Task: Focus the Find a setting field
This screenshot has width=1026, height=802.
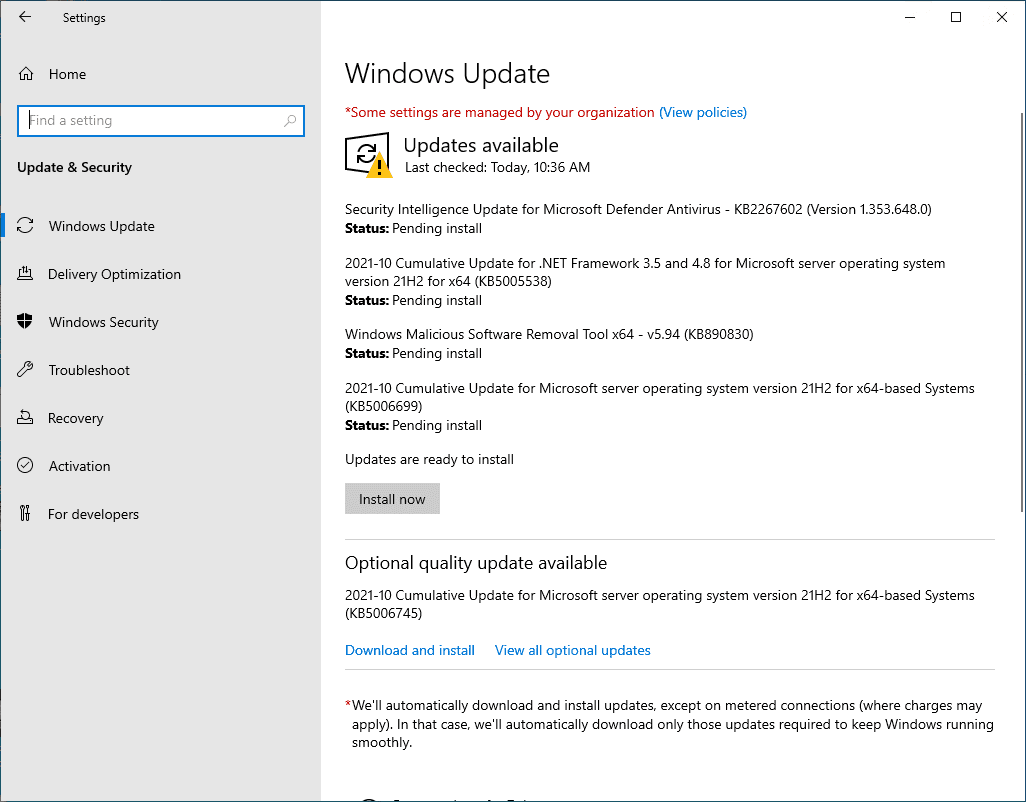Action: (x=150, y=121)
